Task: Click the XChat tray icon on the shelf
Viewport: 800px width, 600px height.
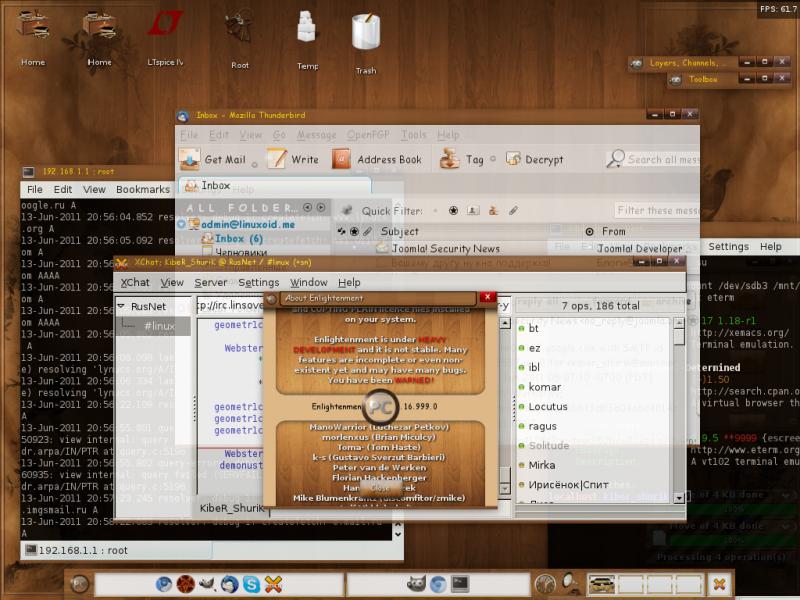Action: click(719, 584)
